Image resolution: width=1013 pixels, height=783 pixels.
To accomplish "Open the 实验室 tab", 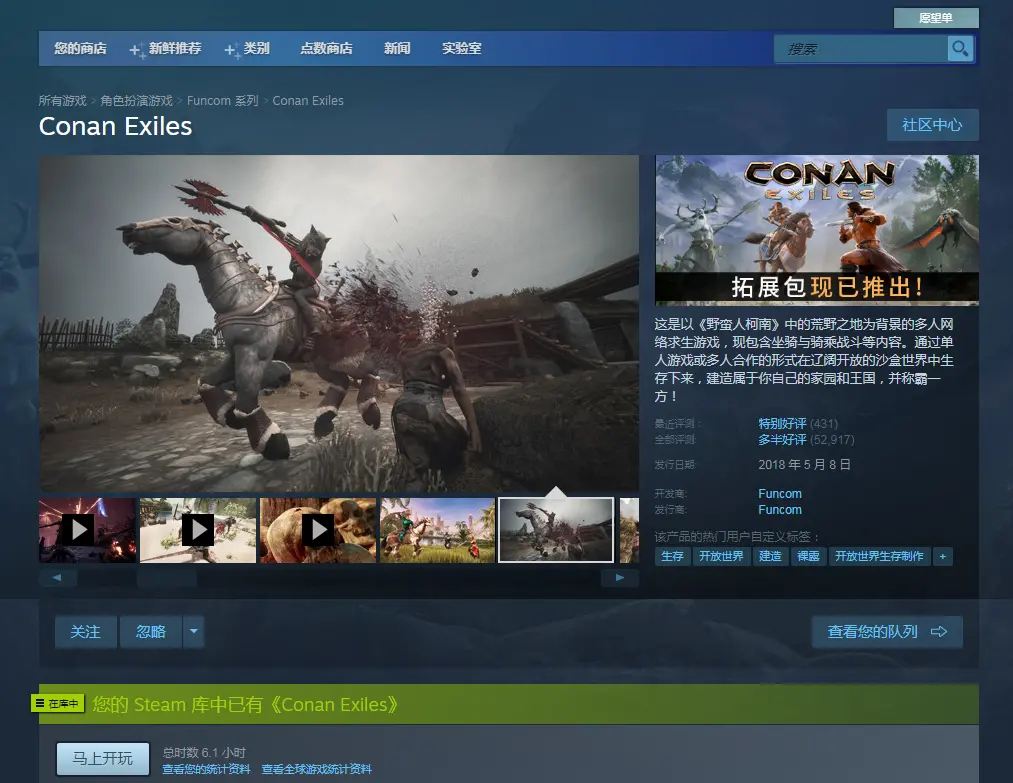I will pos(462,48).
